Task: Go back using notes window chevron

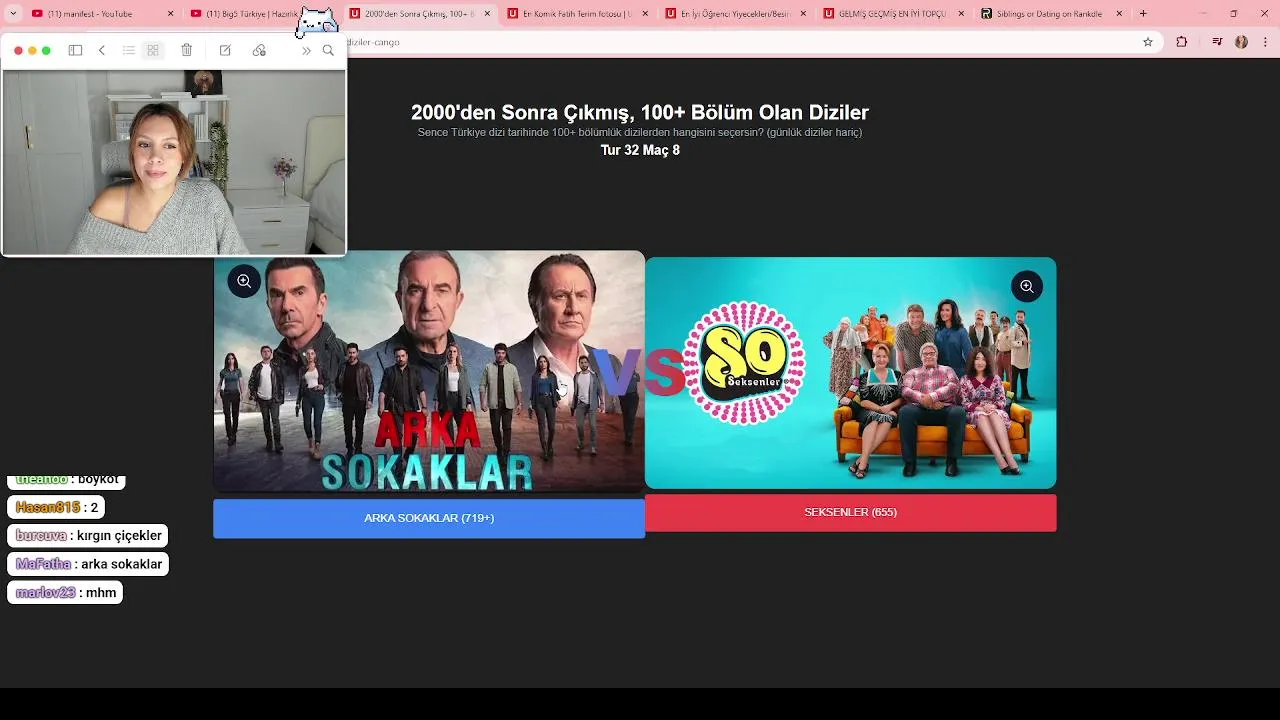Action: point(101,50)
